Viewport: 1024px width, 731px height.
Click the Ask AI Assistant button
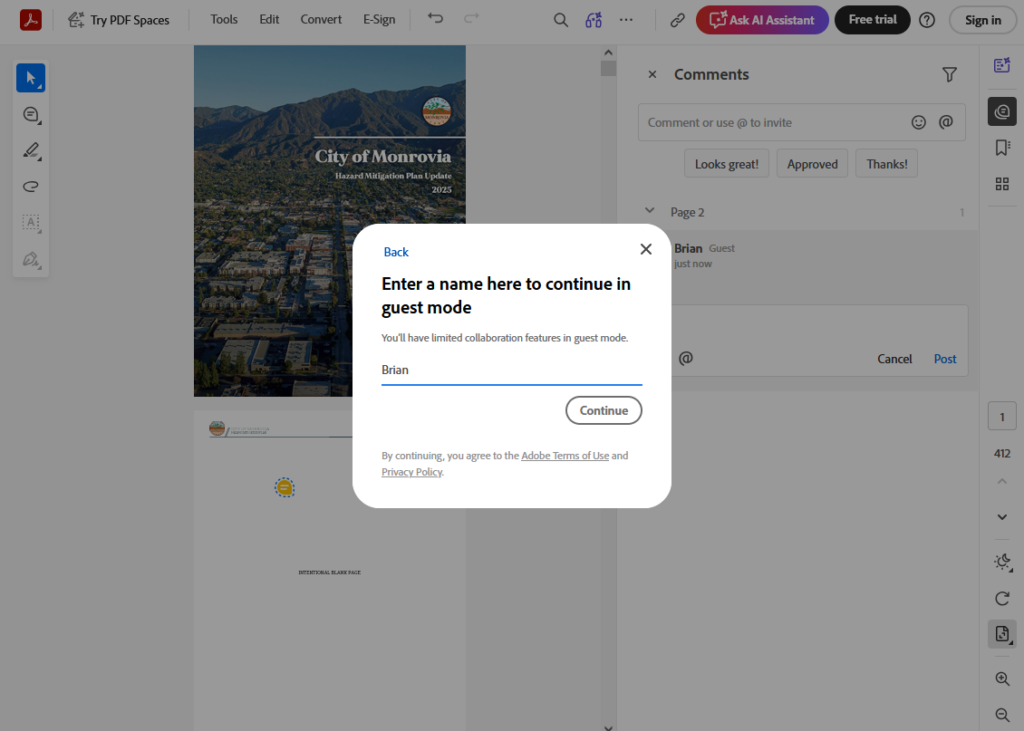(x=762, y=20)
